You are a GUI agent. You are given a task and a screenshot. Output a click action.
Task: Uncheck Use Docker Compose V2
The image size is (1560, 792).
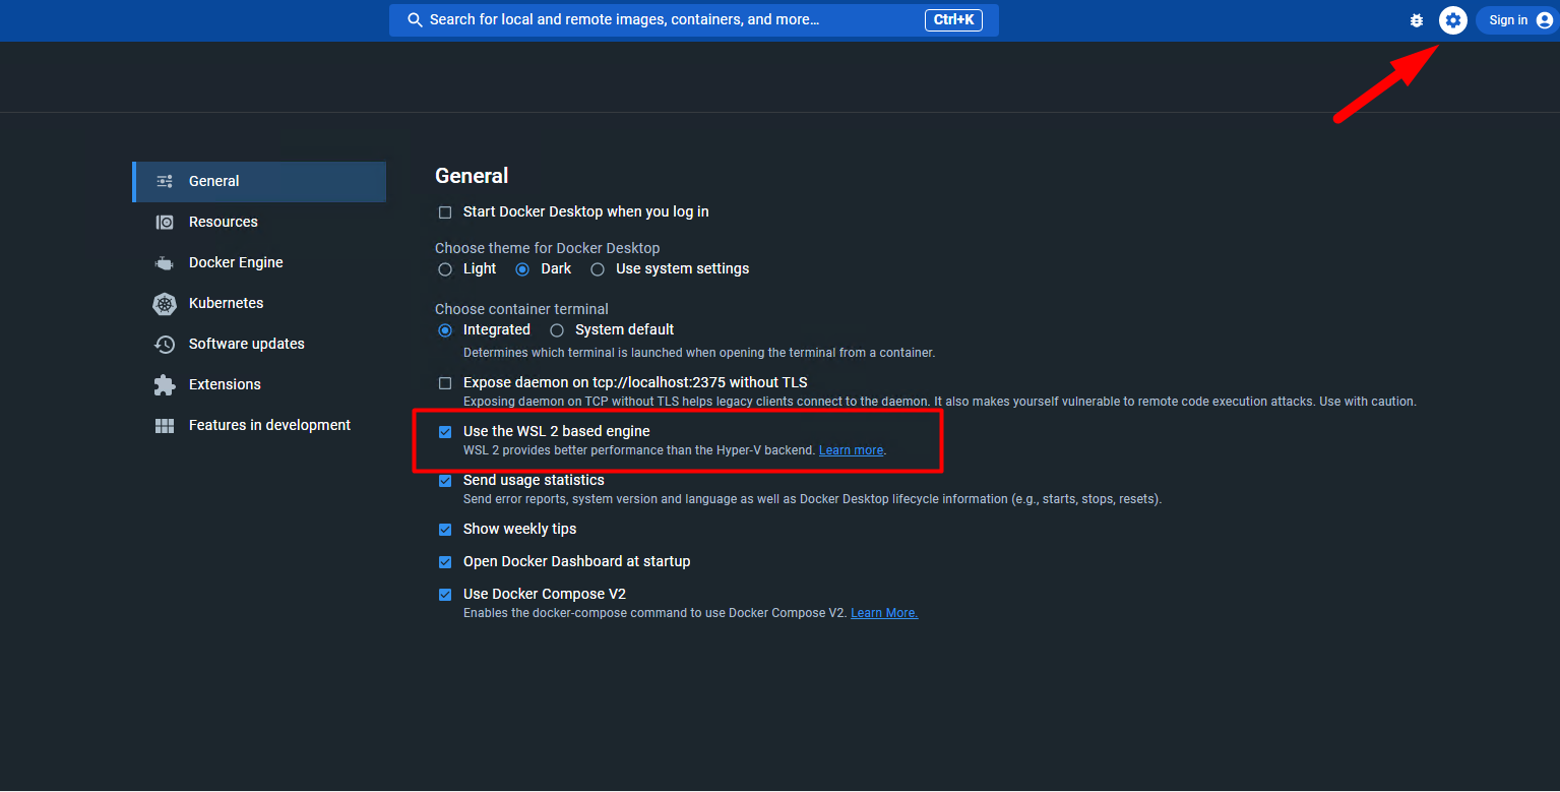pyautogui.click(x=445, y=595)
